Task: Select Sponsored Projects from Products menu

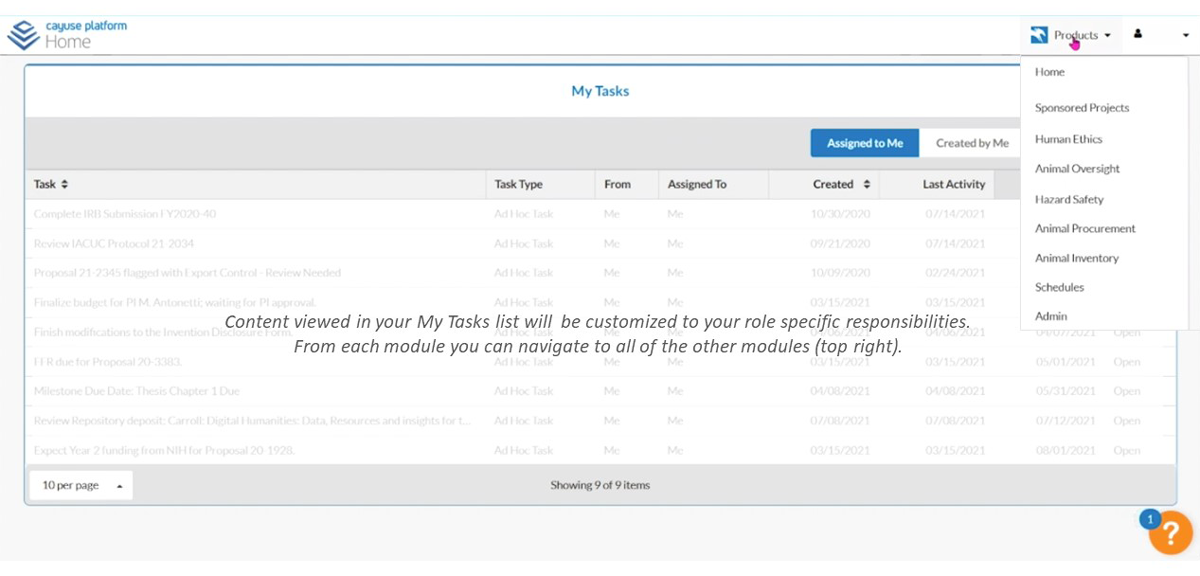Action: [1081, 108]
